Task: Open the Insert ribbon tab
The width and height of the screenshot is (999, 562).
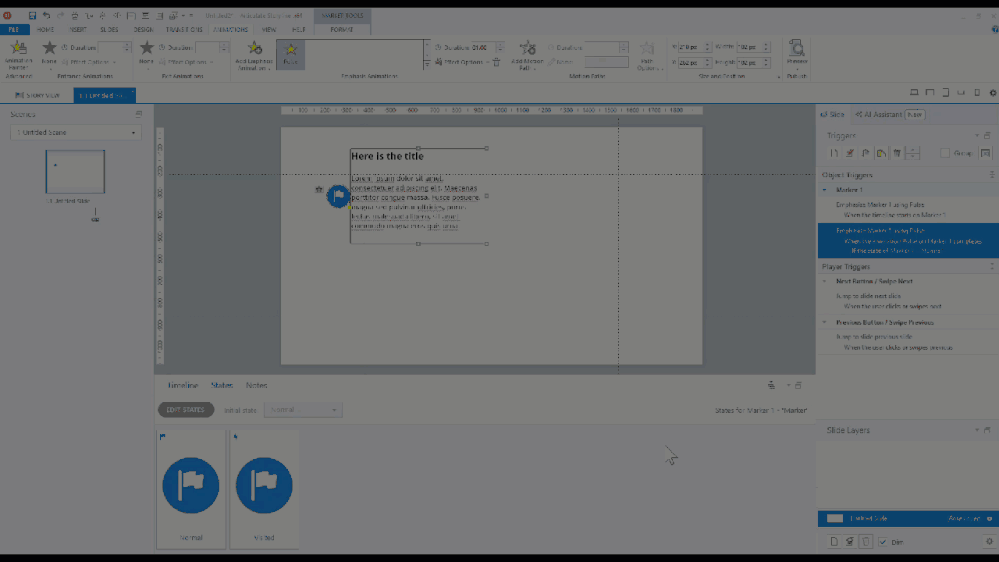Action: pyautogui.click(x=78, y=29)
